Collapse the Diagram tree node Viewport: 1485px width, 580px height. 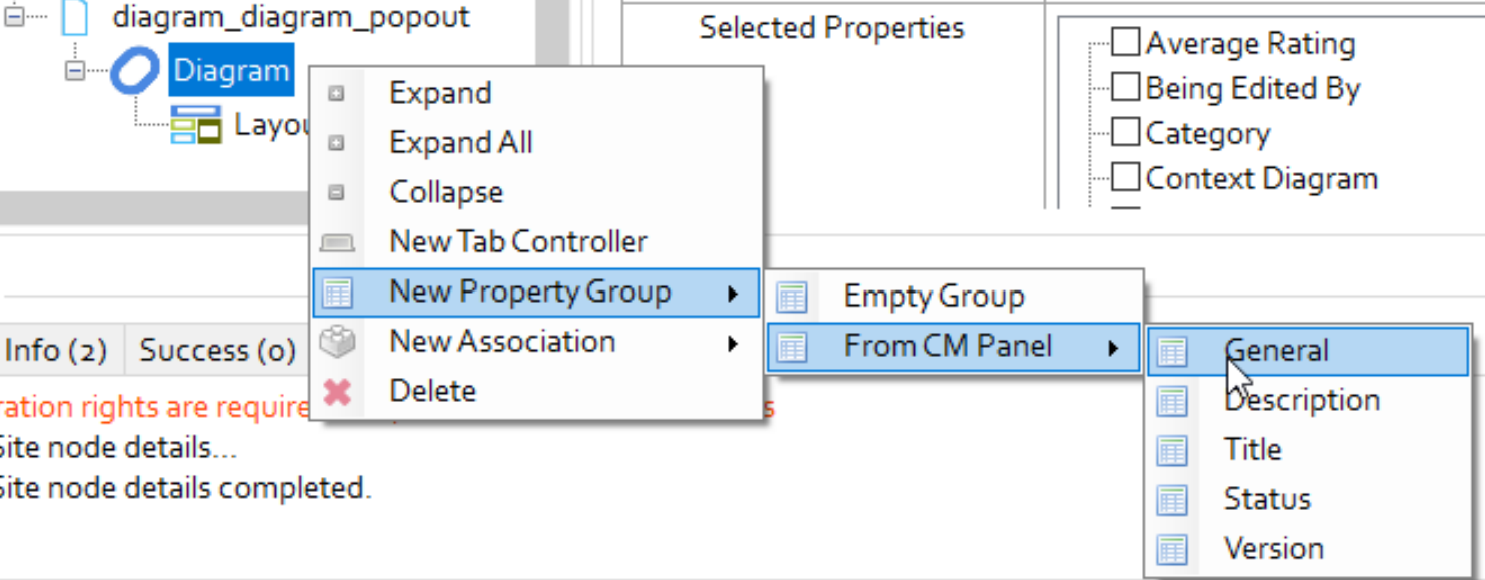click(x=75, y=71)
